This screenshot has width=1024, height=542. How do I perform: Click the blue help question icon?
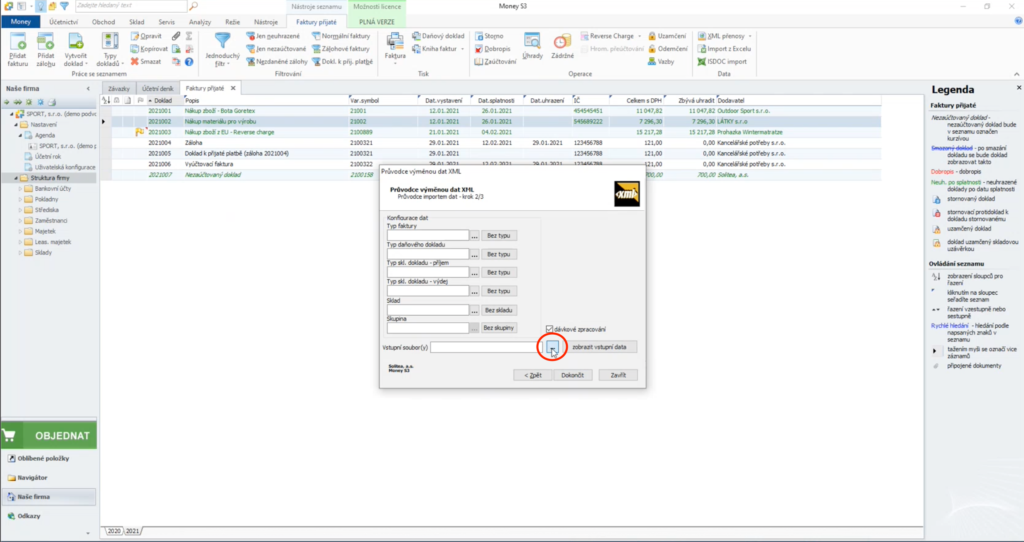pyautogui.click(x=189, y=61)
